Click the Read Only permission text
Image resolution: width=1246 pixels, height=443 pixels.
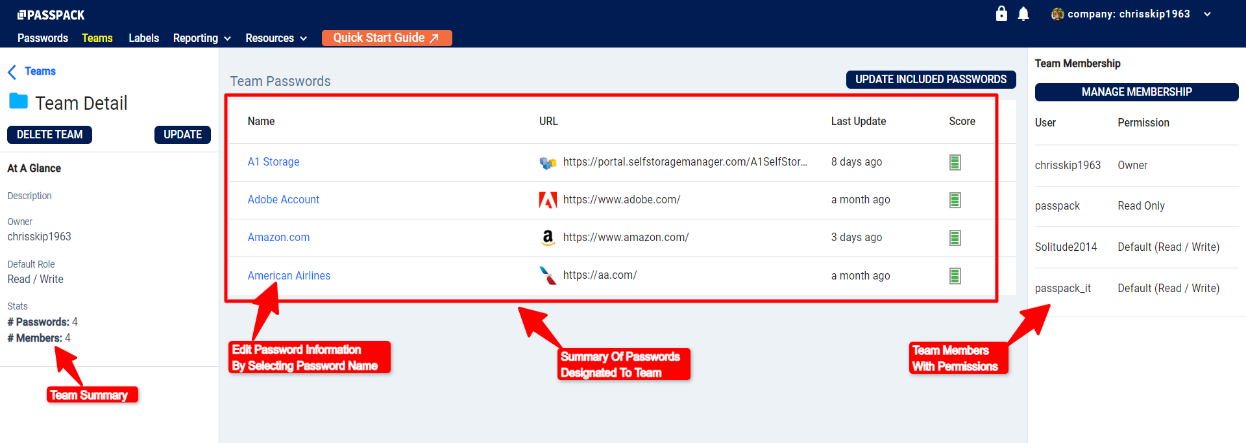coord(1141,206)
